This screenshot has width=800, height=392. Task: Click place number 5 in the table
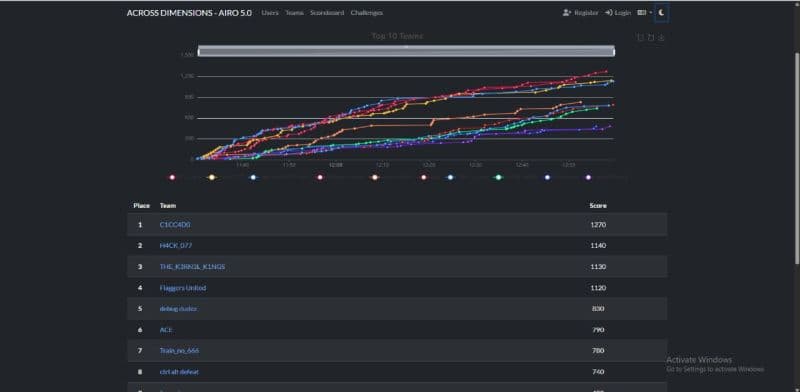coord(140,309)
